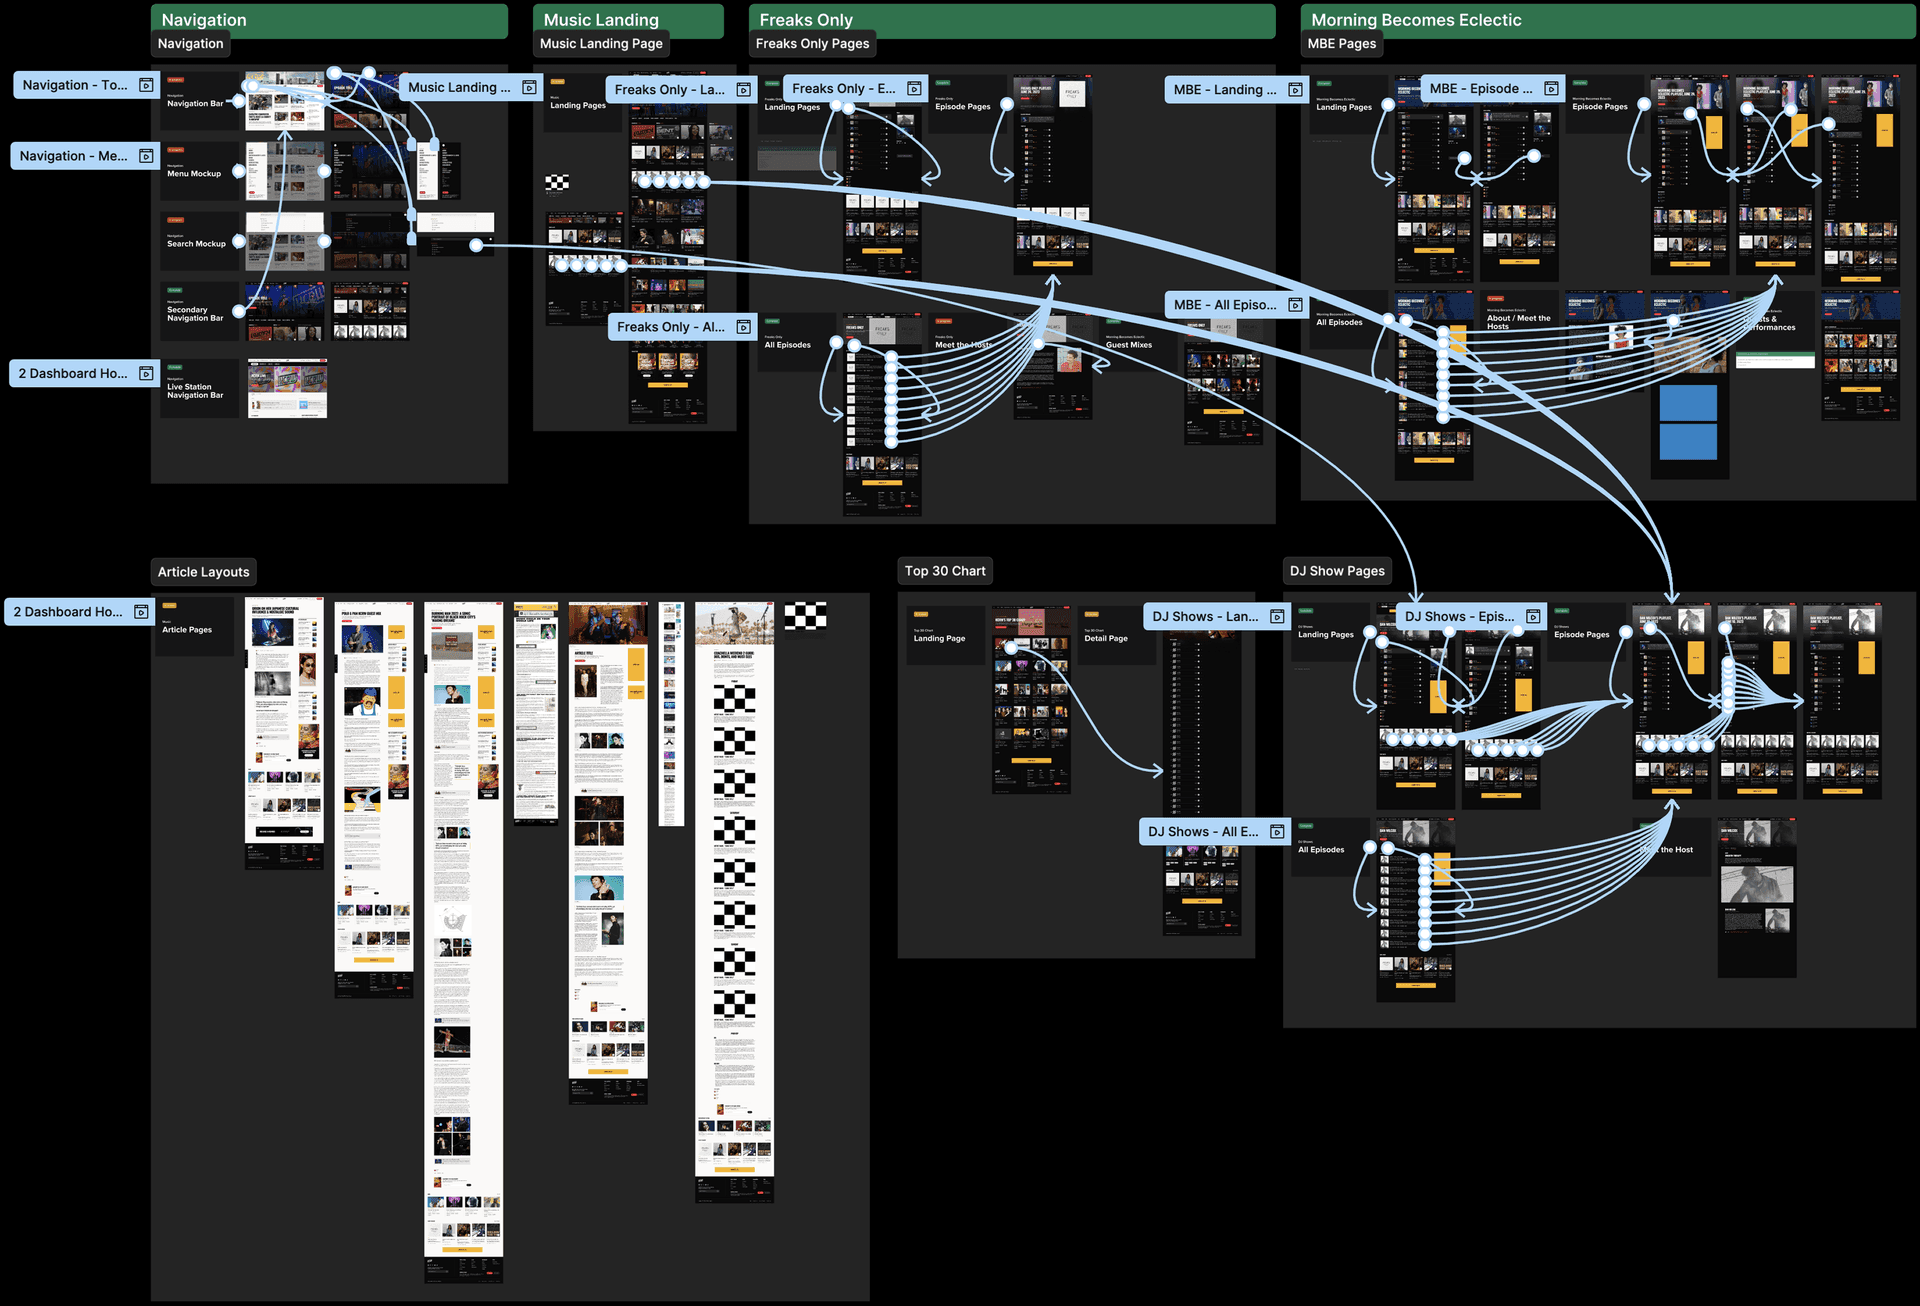Play the 'Navigation - To...' prototype flow icon

coord(144,85)
